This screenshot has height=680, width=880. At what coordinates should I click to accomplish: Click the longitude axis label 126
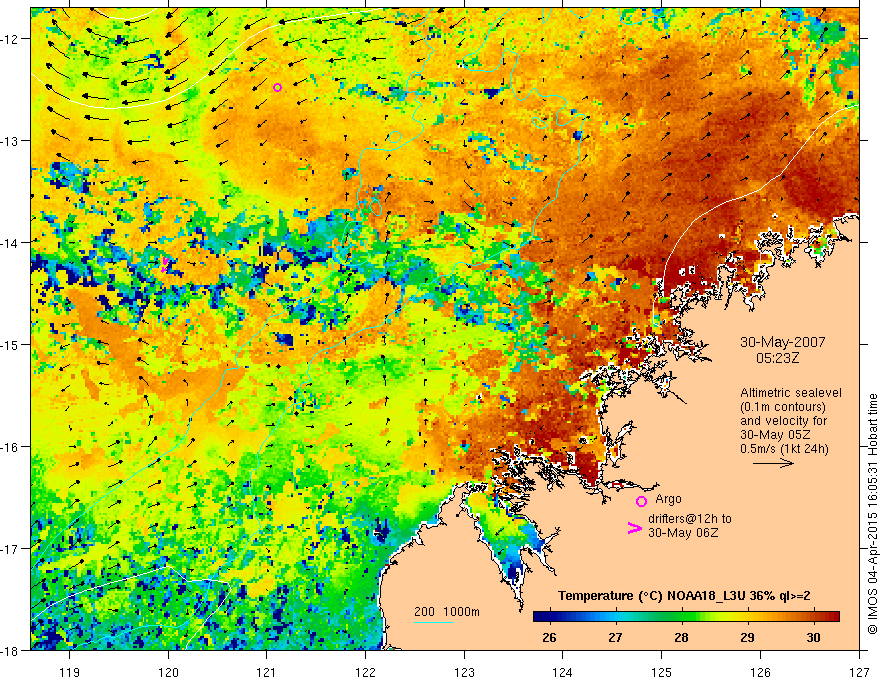click(760, 672)
